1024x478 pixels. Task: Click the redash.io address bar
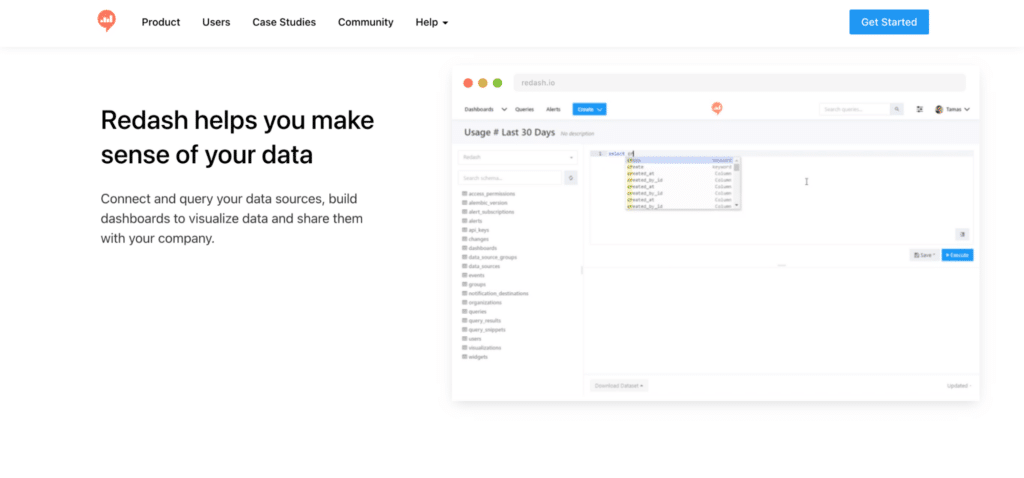point(739,83)
